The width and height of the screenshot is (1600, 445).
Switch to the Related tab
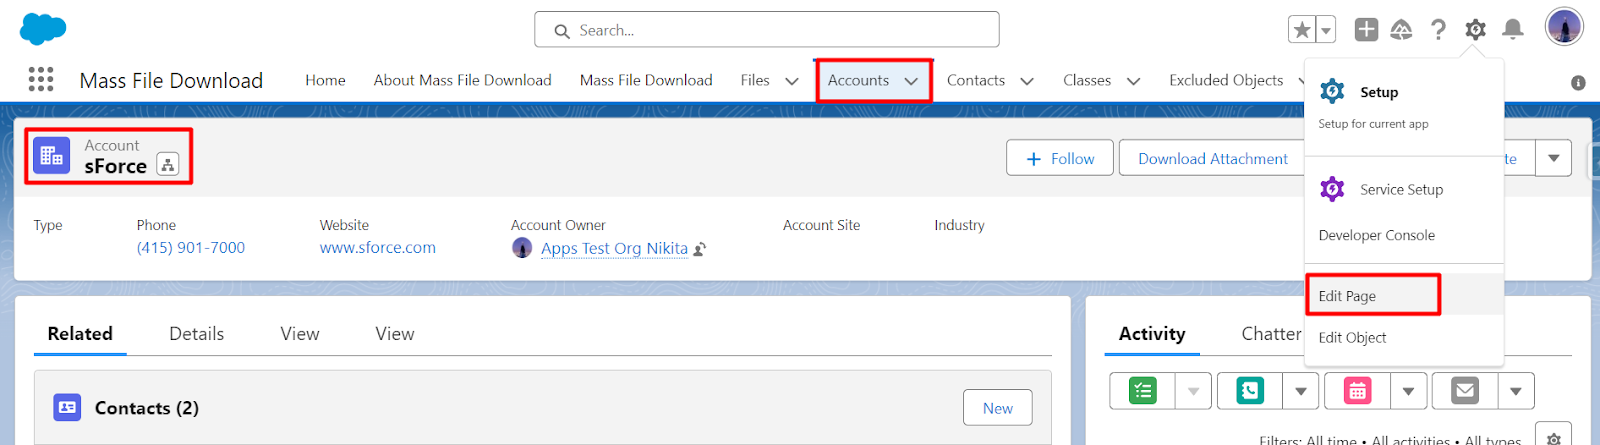click(x=80, y=334)
